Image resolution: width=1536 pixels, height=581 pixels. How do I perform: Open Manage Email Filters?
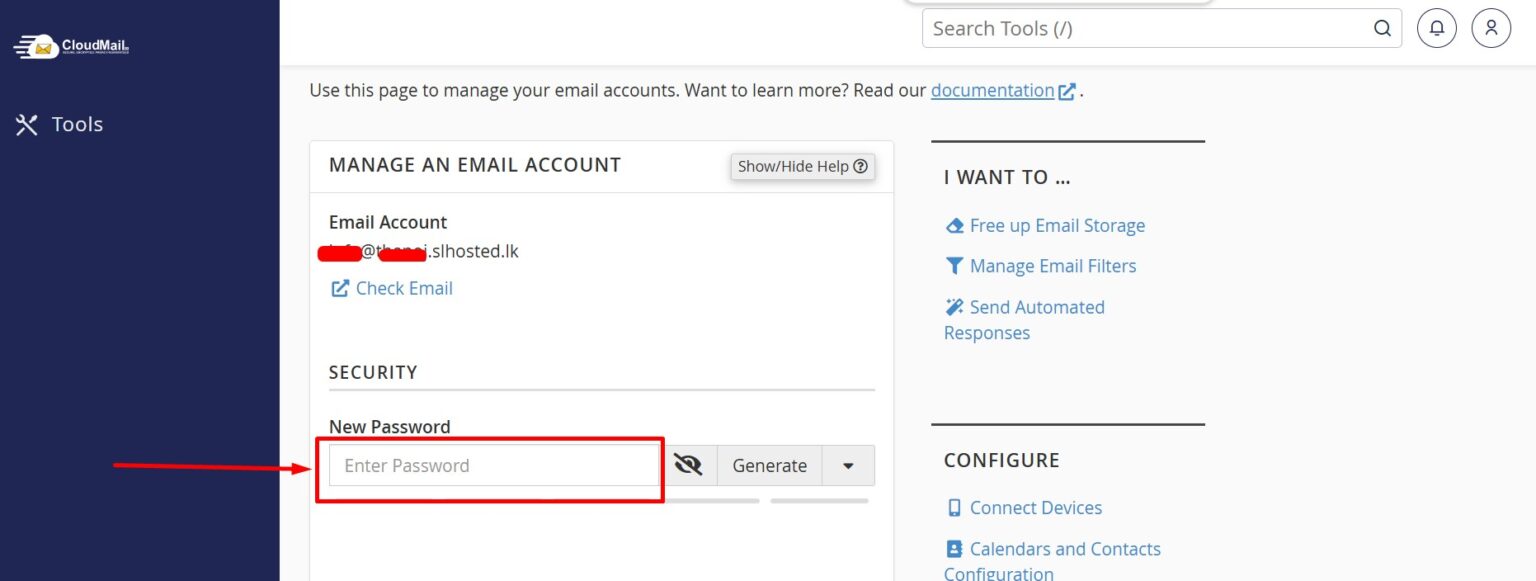[x=1052, y=266]
